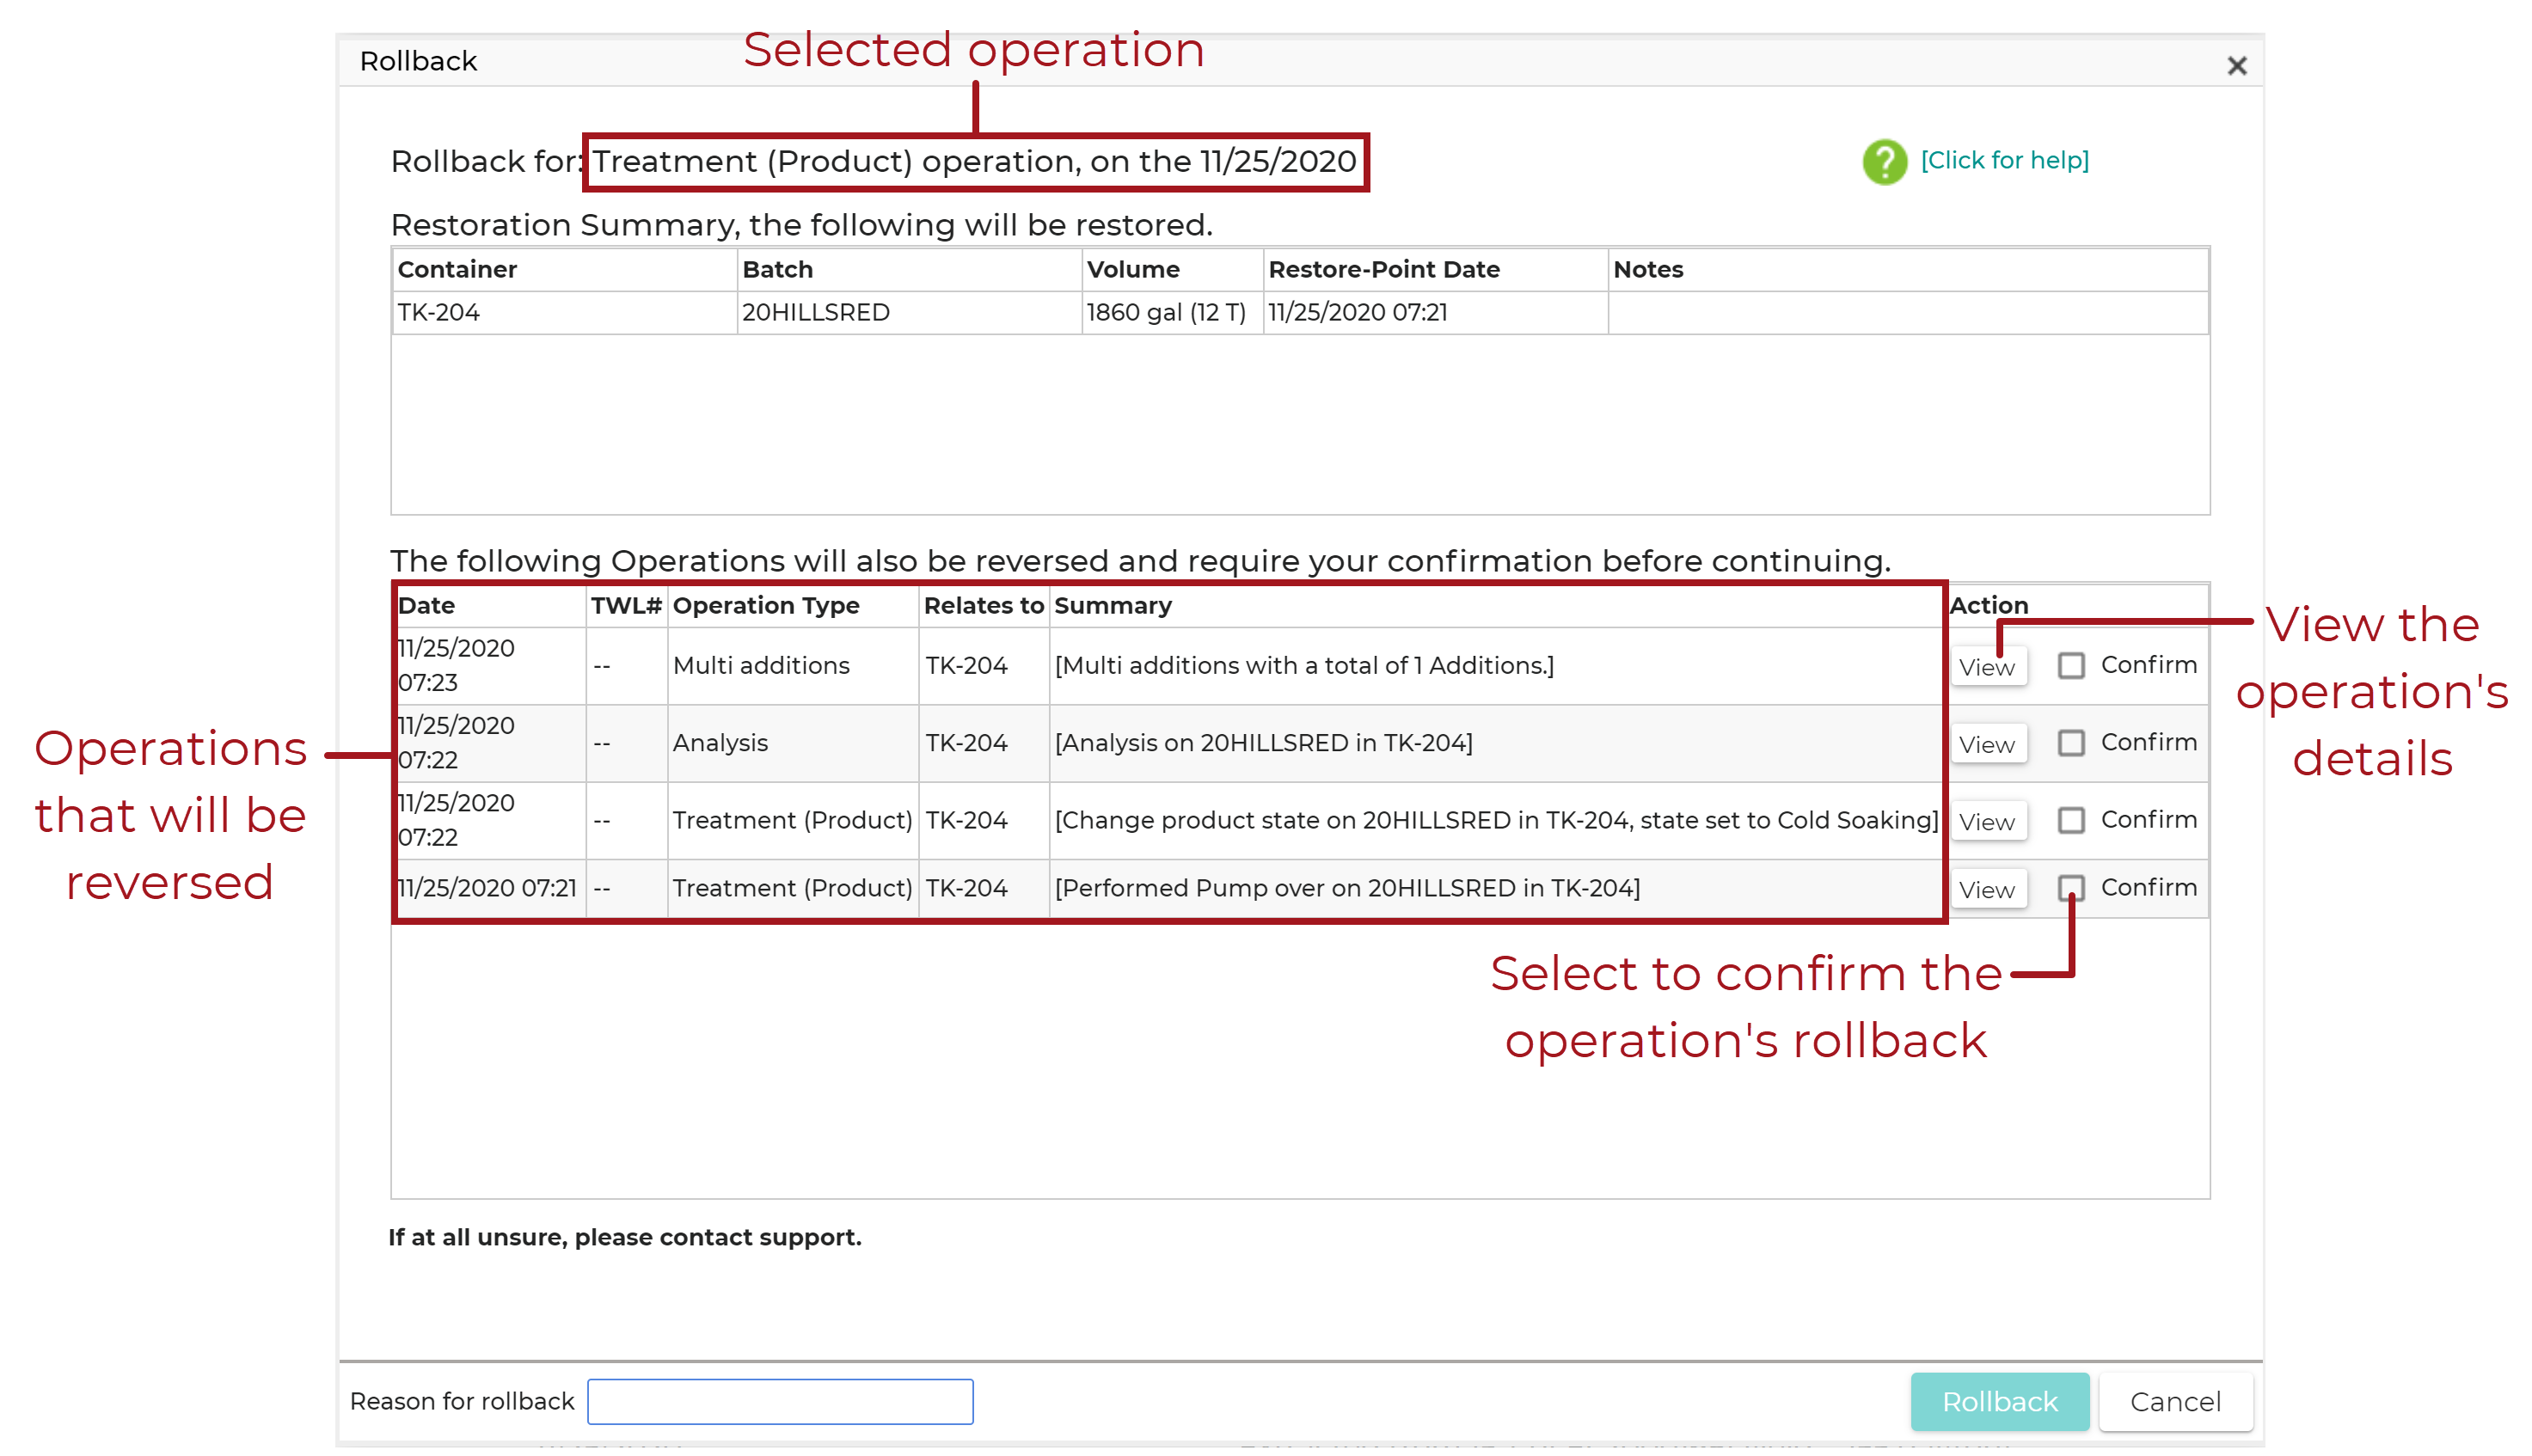Screen dimensions: 2532x1456
Task: View the Cold Soaking state change operation
Action: (1987, 821)
